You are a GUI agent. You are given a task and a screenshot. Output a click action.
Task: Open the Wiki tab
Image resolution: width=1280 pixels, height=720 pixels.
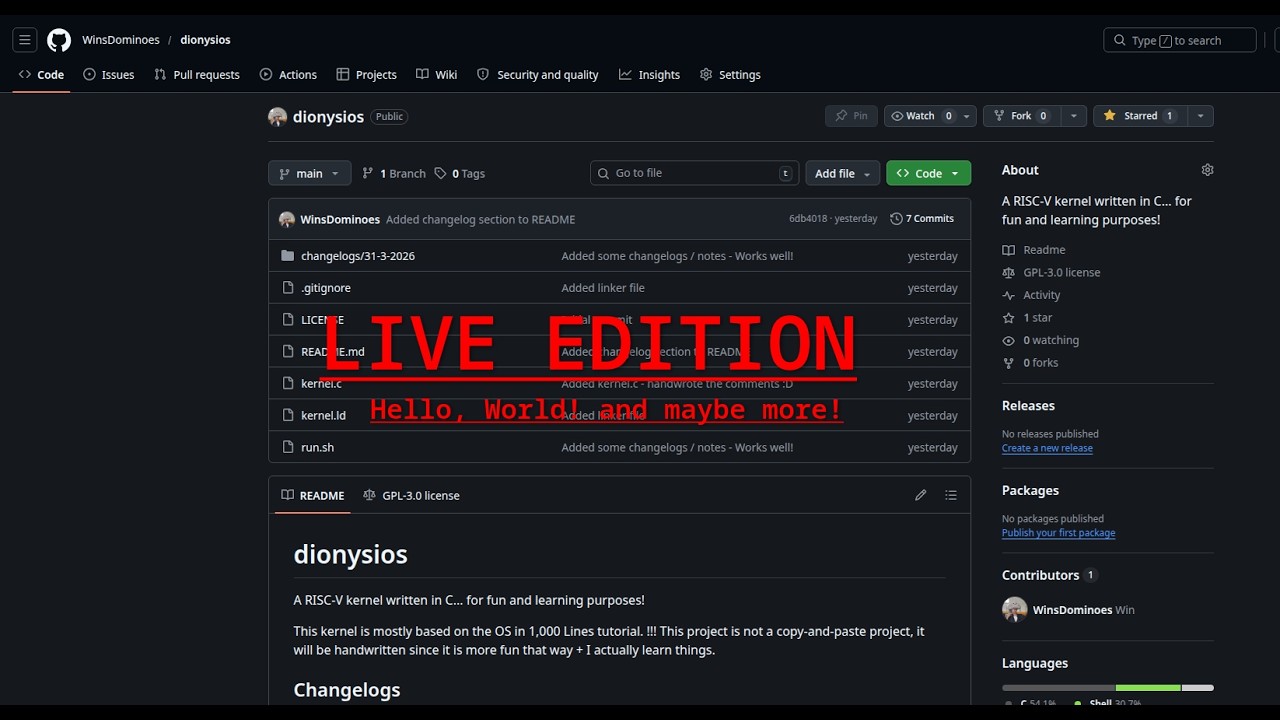pyautogui.click(x=437, y=75)
